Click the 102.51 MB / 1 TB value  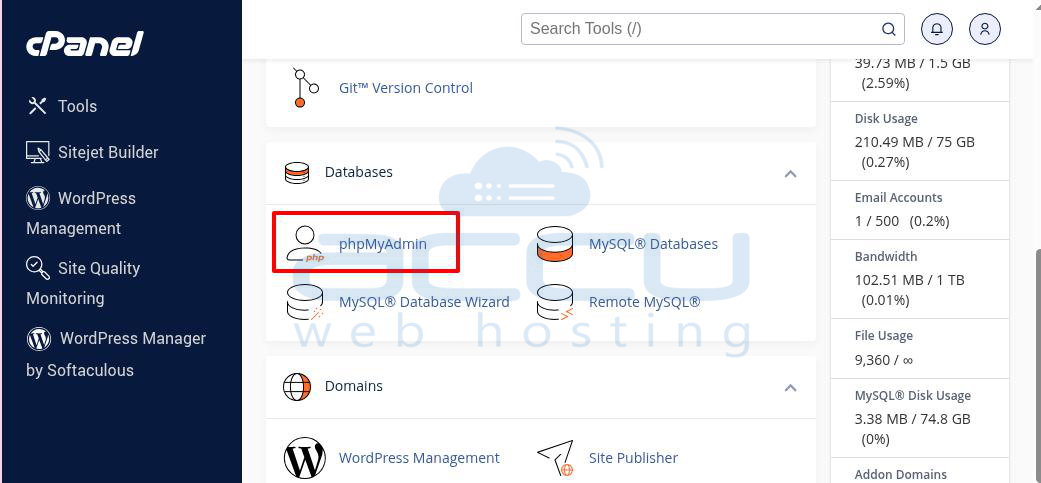coord(909,280)
